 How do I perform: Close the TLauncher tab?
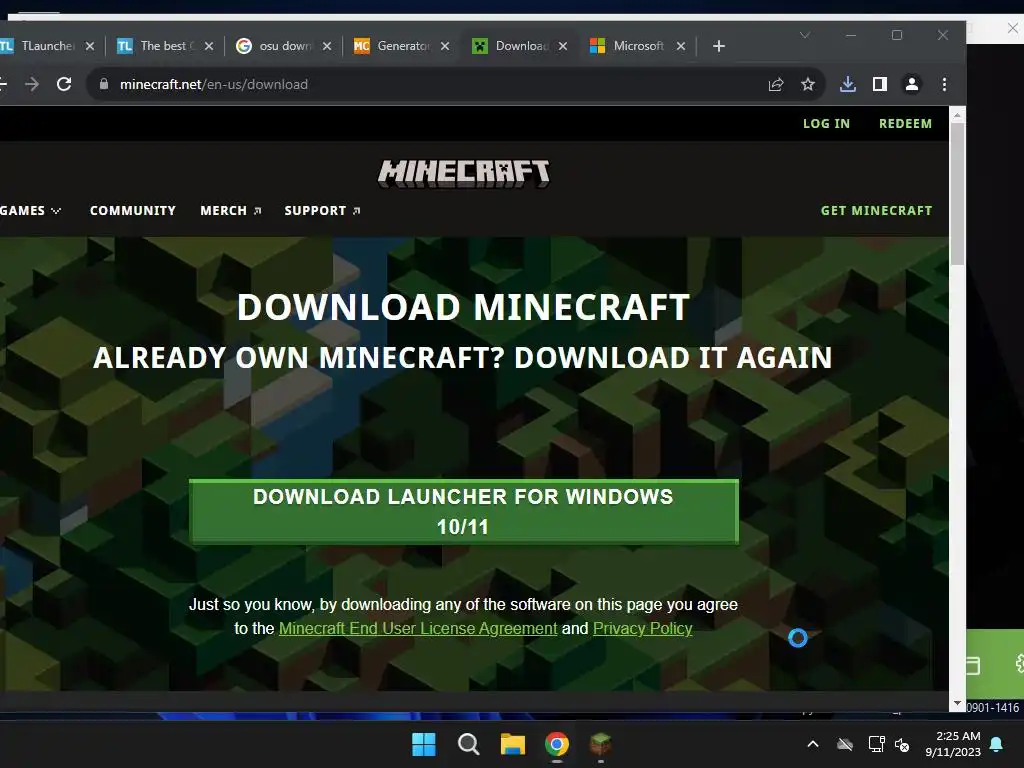point(90,46)
